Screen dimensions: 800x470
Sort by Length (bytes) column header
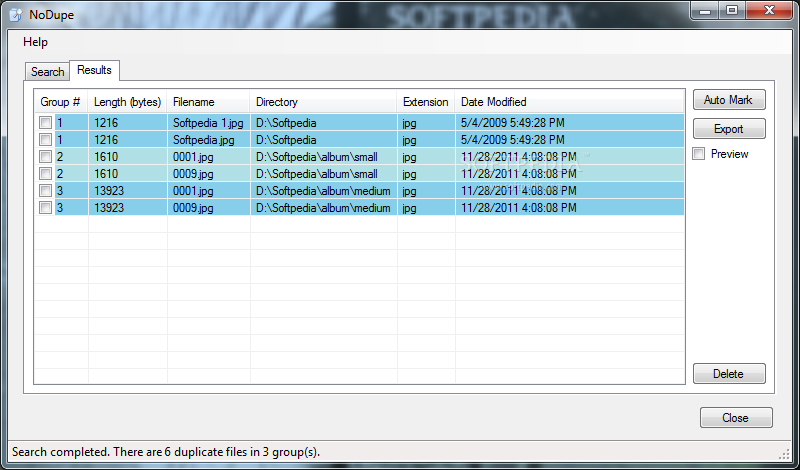128,102
